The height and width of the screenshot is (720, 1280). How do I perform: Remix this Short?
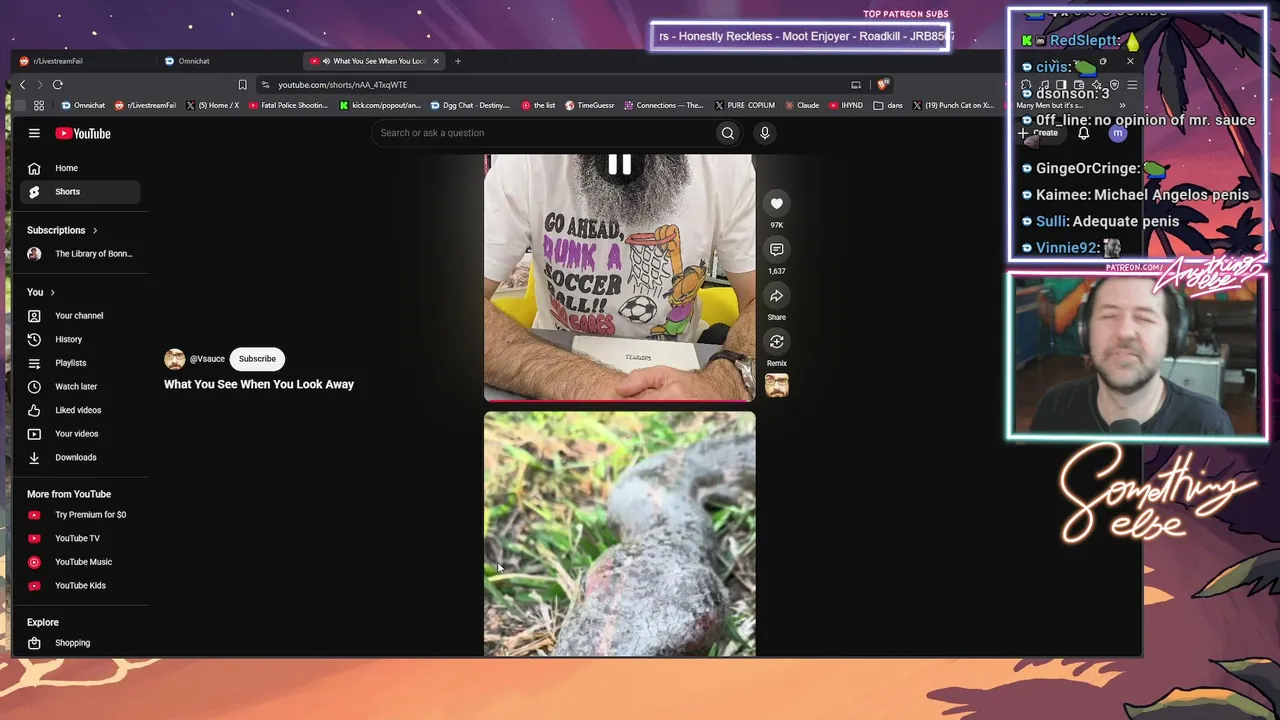click(777, 342)
